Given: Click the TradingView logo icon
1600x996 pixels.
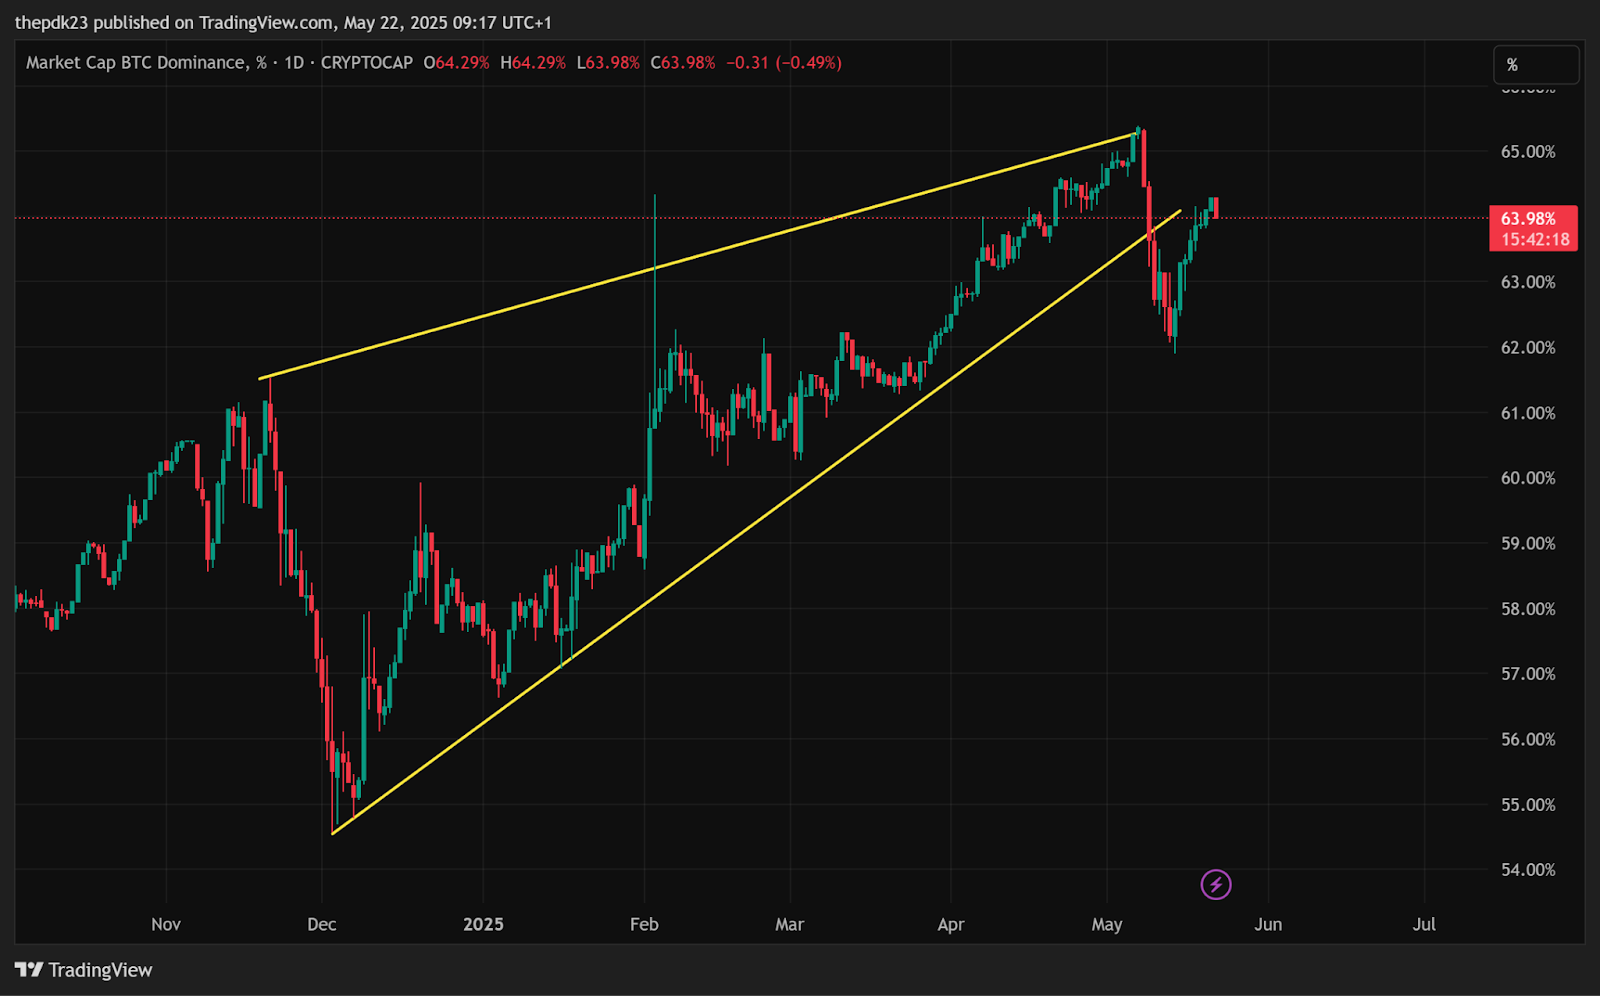Looking at the screenshot, I should [29, 969].
